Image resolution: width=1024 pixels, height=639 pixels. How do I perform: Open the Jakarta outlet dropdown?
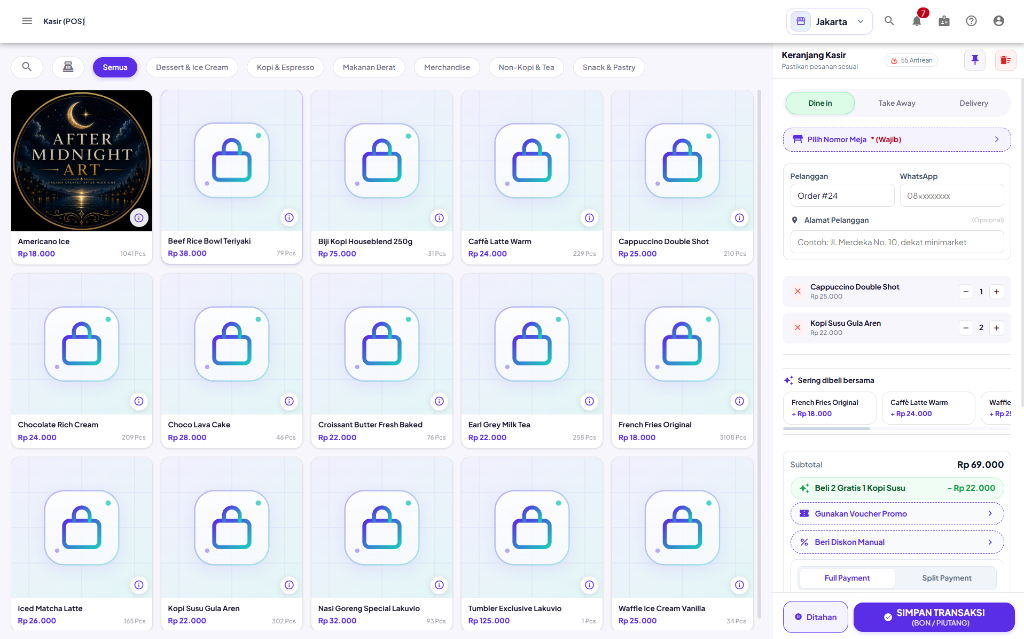click(829, 22)
